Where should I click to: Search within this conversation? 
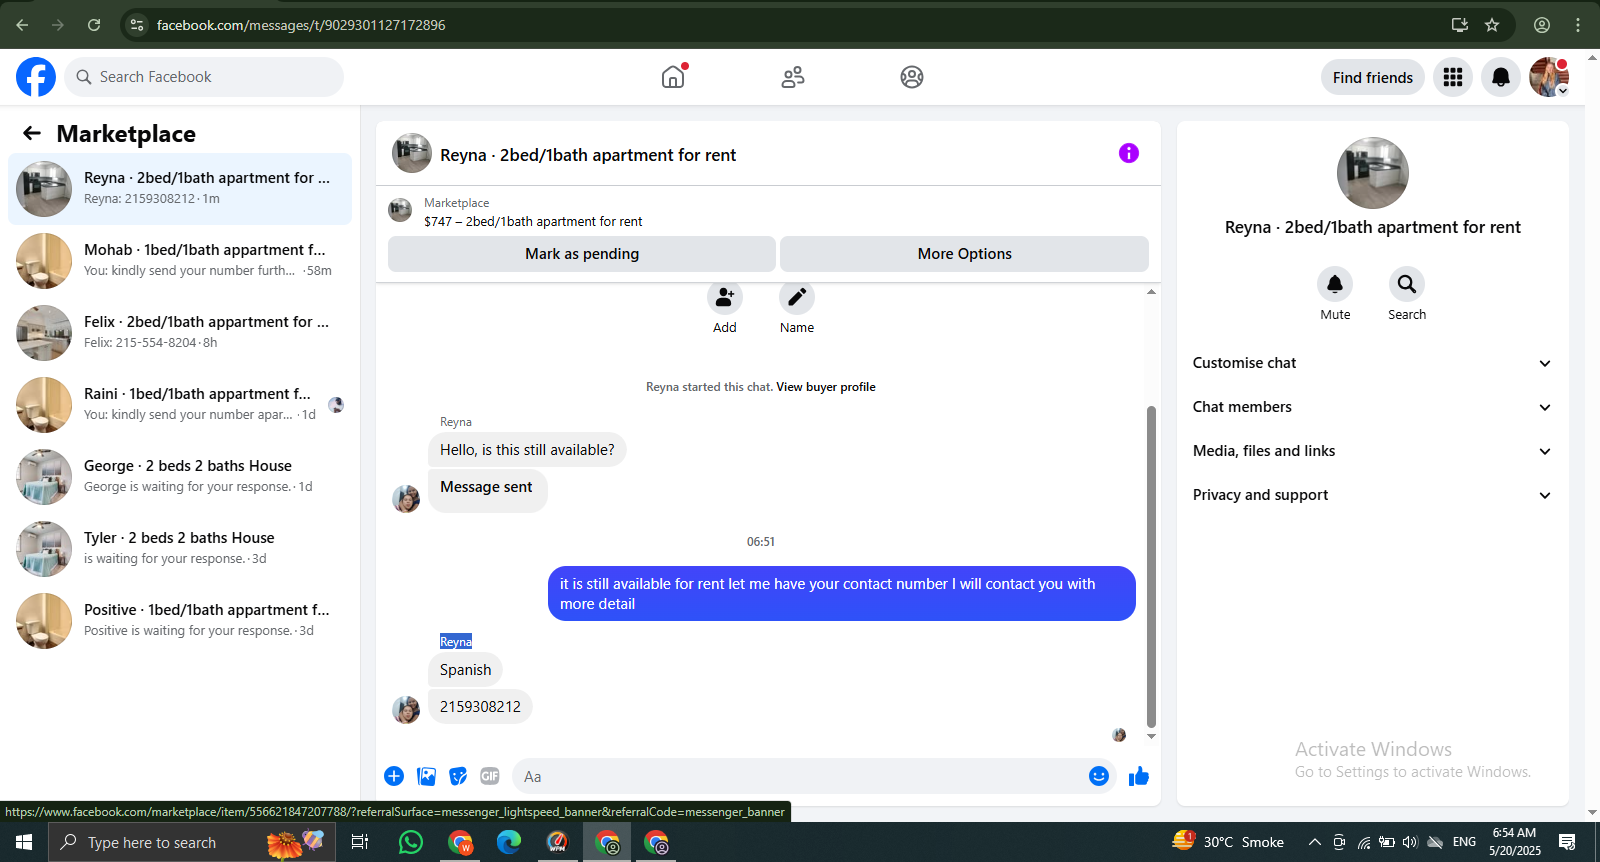[1407, 284]
